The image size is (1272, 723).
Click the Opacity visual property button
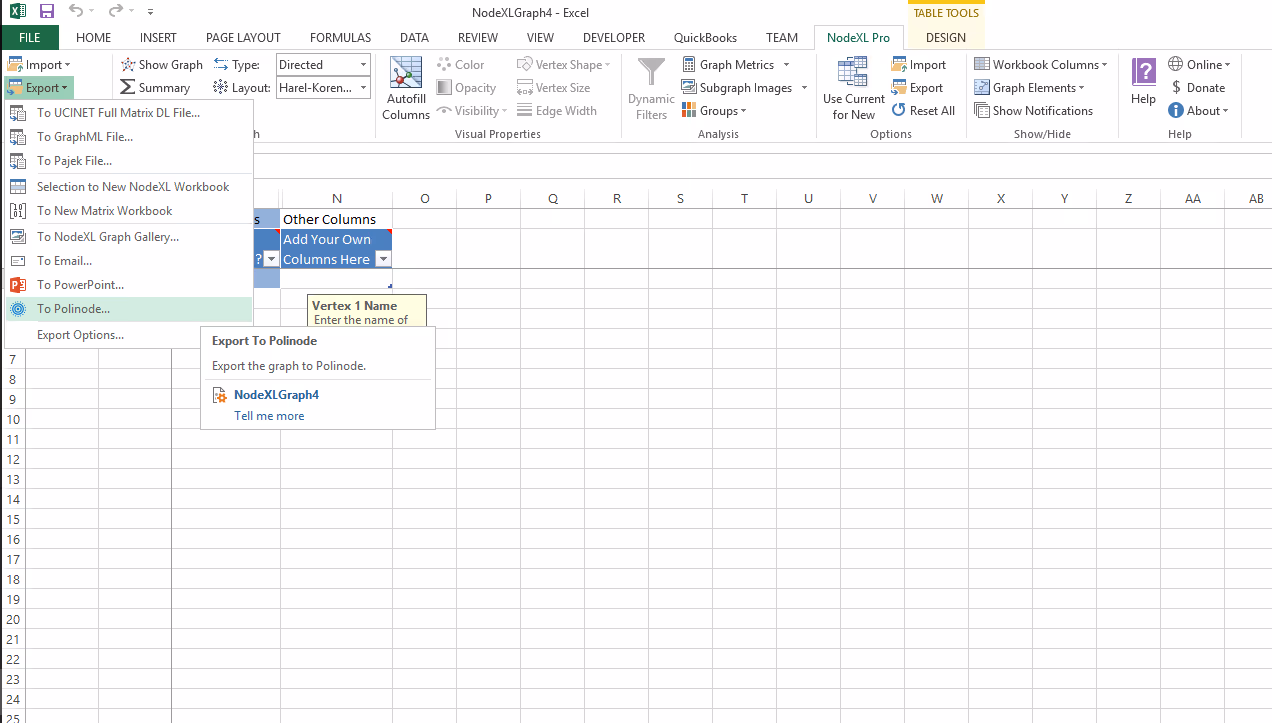click(x=467, y=88)
